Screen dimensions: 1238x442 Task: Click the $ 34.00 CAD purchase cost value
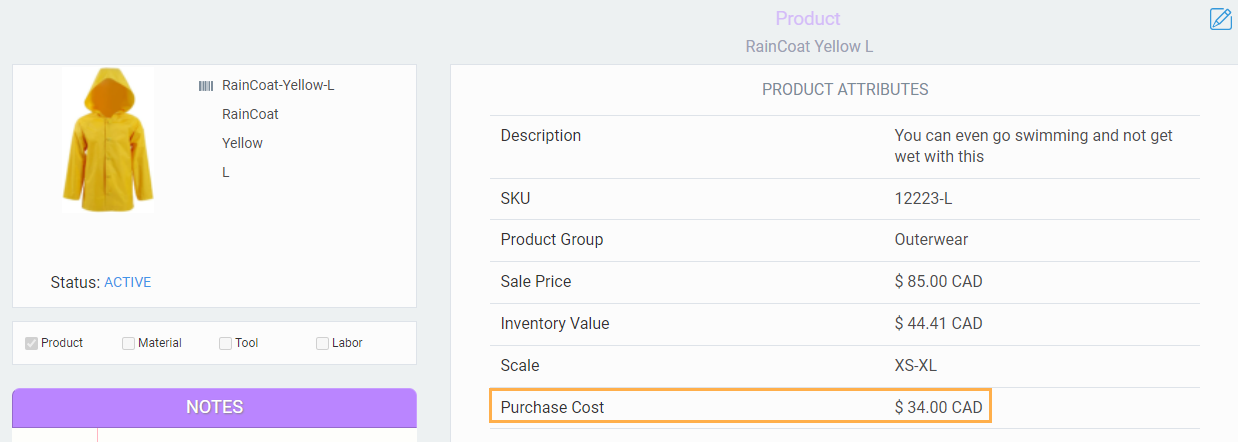(938, 407)
